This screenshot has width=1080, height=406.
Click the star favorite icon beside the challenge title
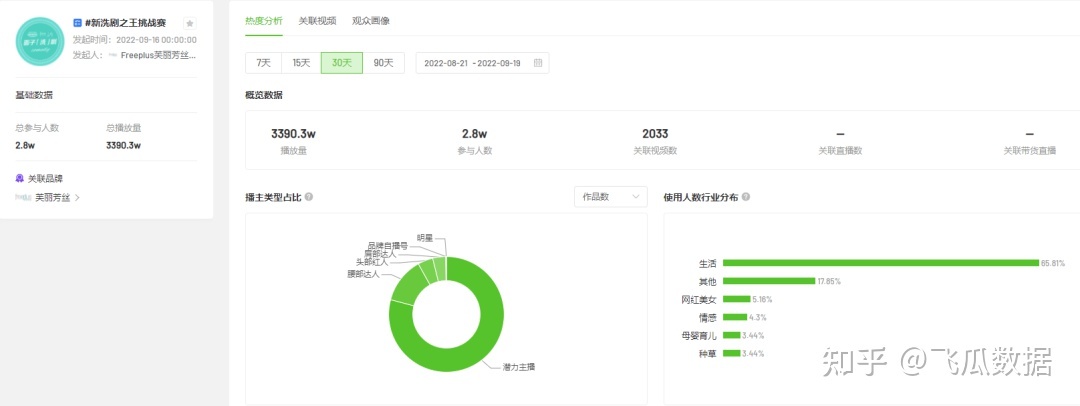point(190,23)
